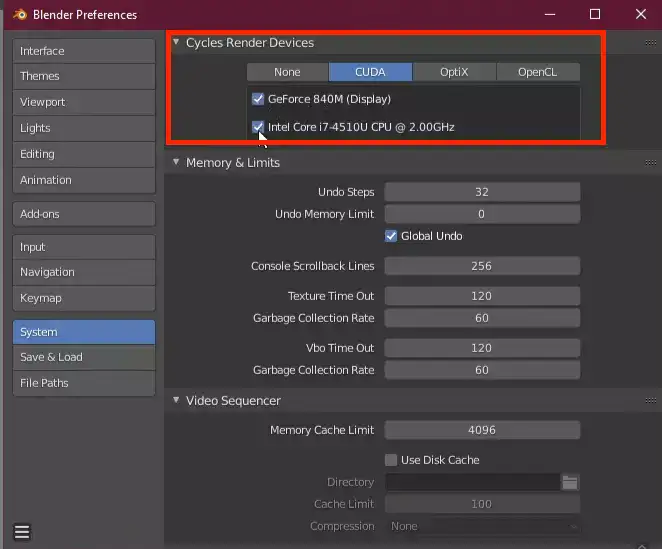Grab the Memory & Limits panel drag handle
This screenshot has height=549, width=662.
651,163
